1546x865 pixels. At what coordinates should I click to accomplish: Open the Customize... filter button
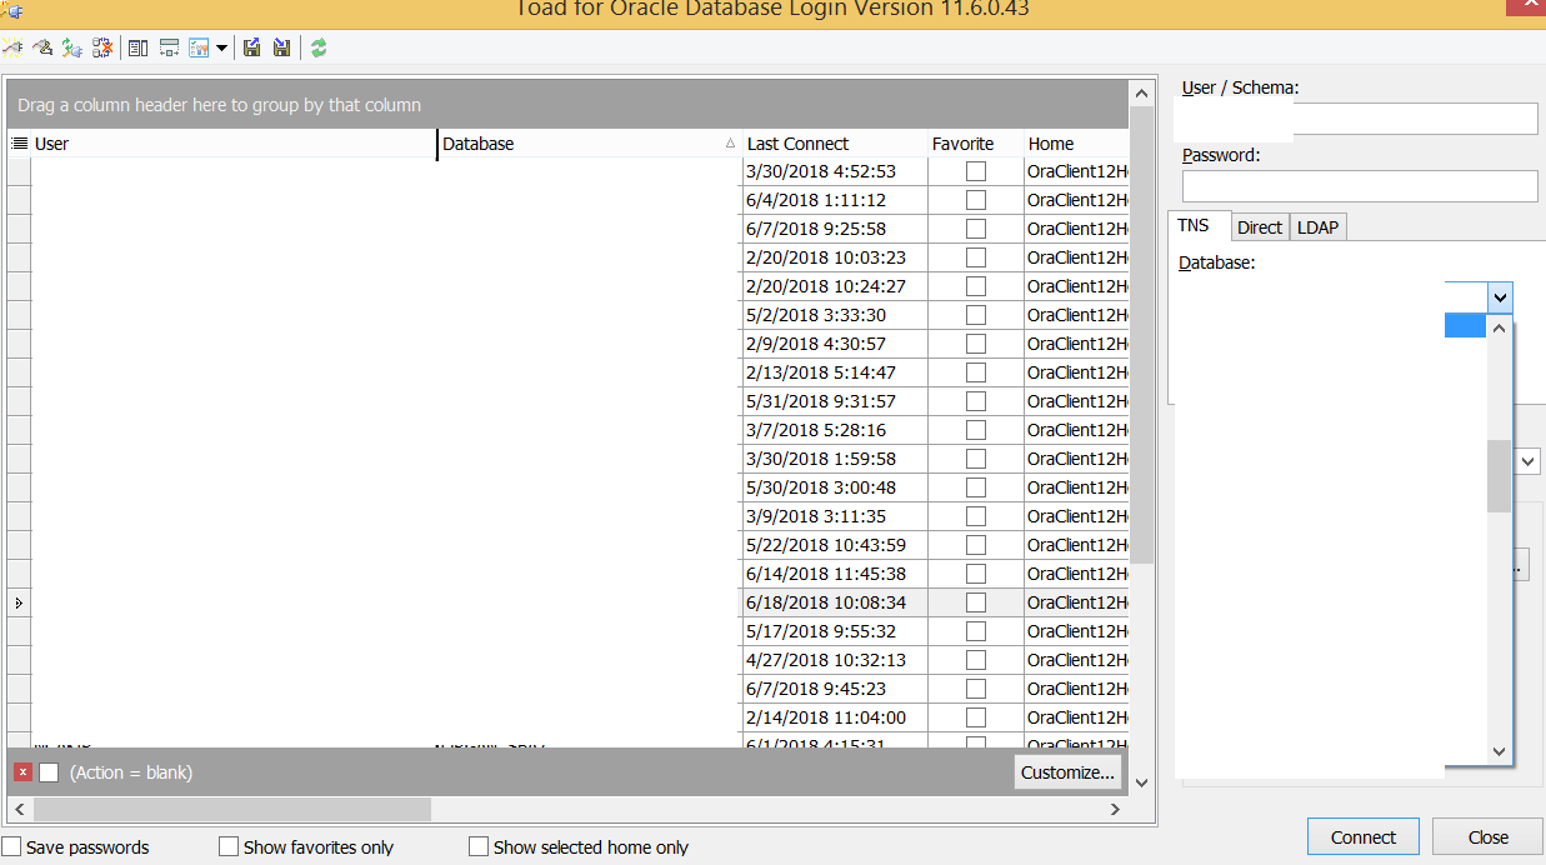click(x=1067, y=772)
